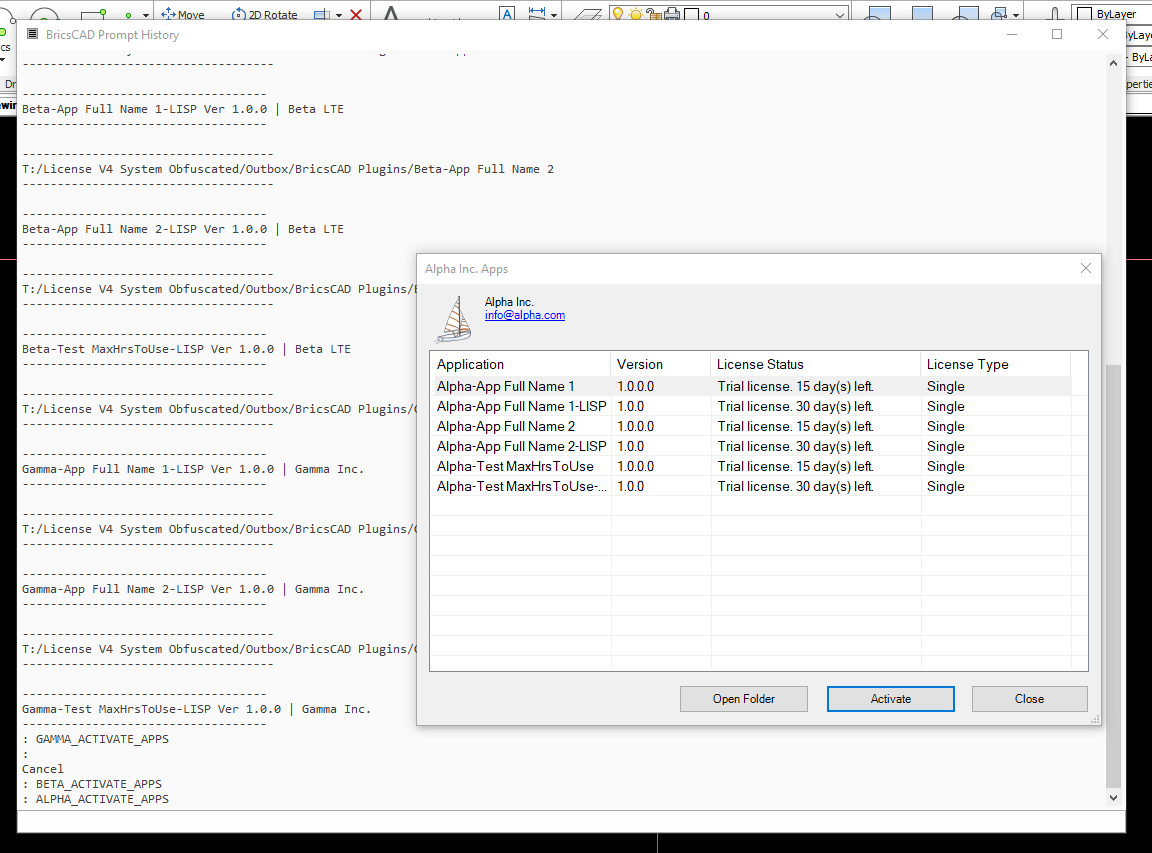Open the dropdown arrow next to the stretch tool

coord(339,15)
